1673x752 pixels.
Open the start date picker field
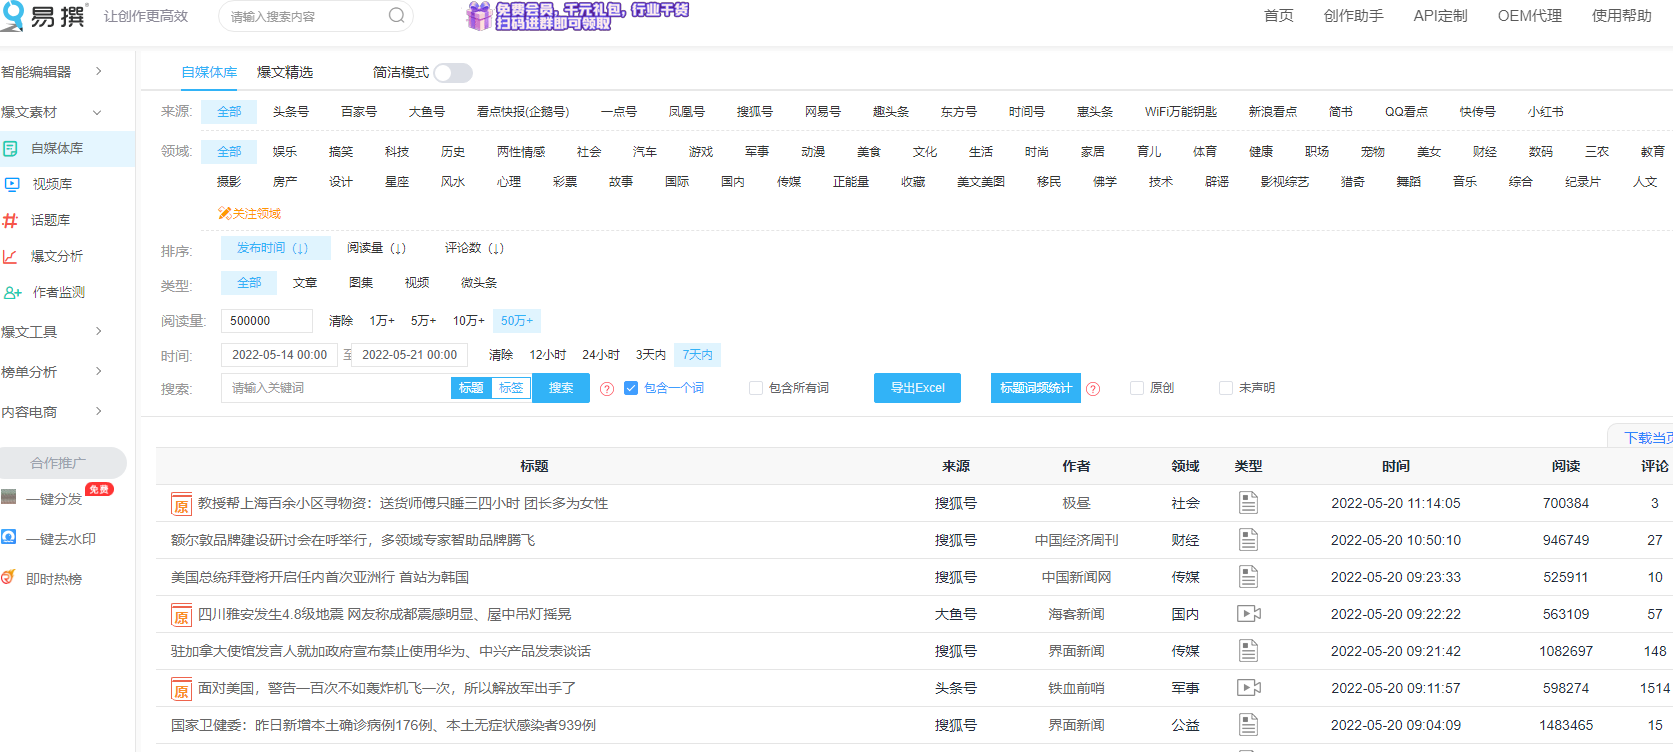[280, 355]
